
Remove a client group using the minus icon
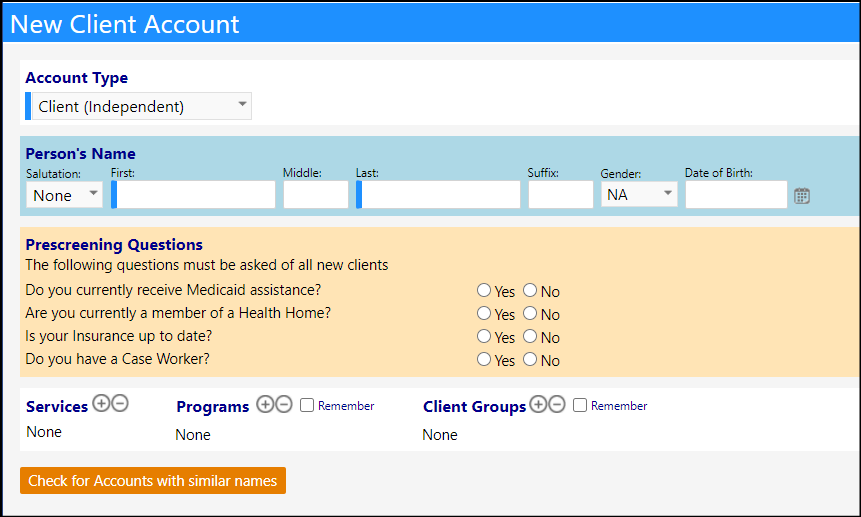(557, 404)
